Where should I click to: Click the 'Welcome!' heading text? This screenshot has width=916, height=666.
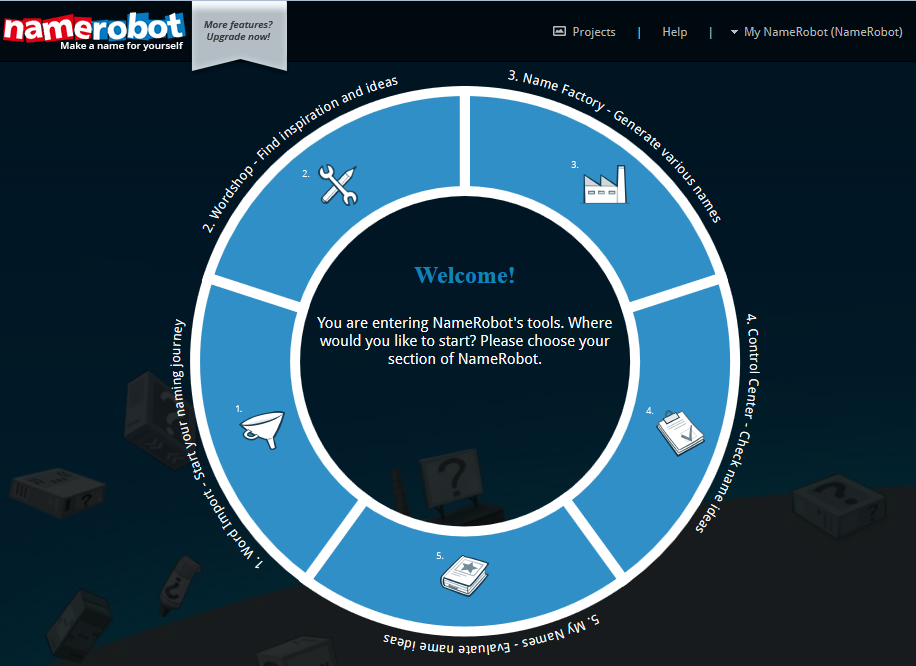[464, 275]
